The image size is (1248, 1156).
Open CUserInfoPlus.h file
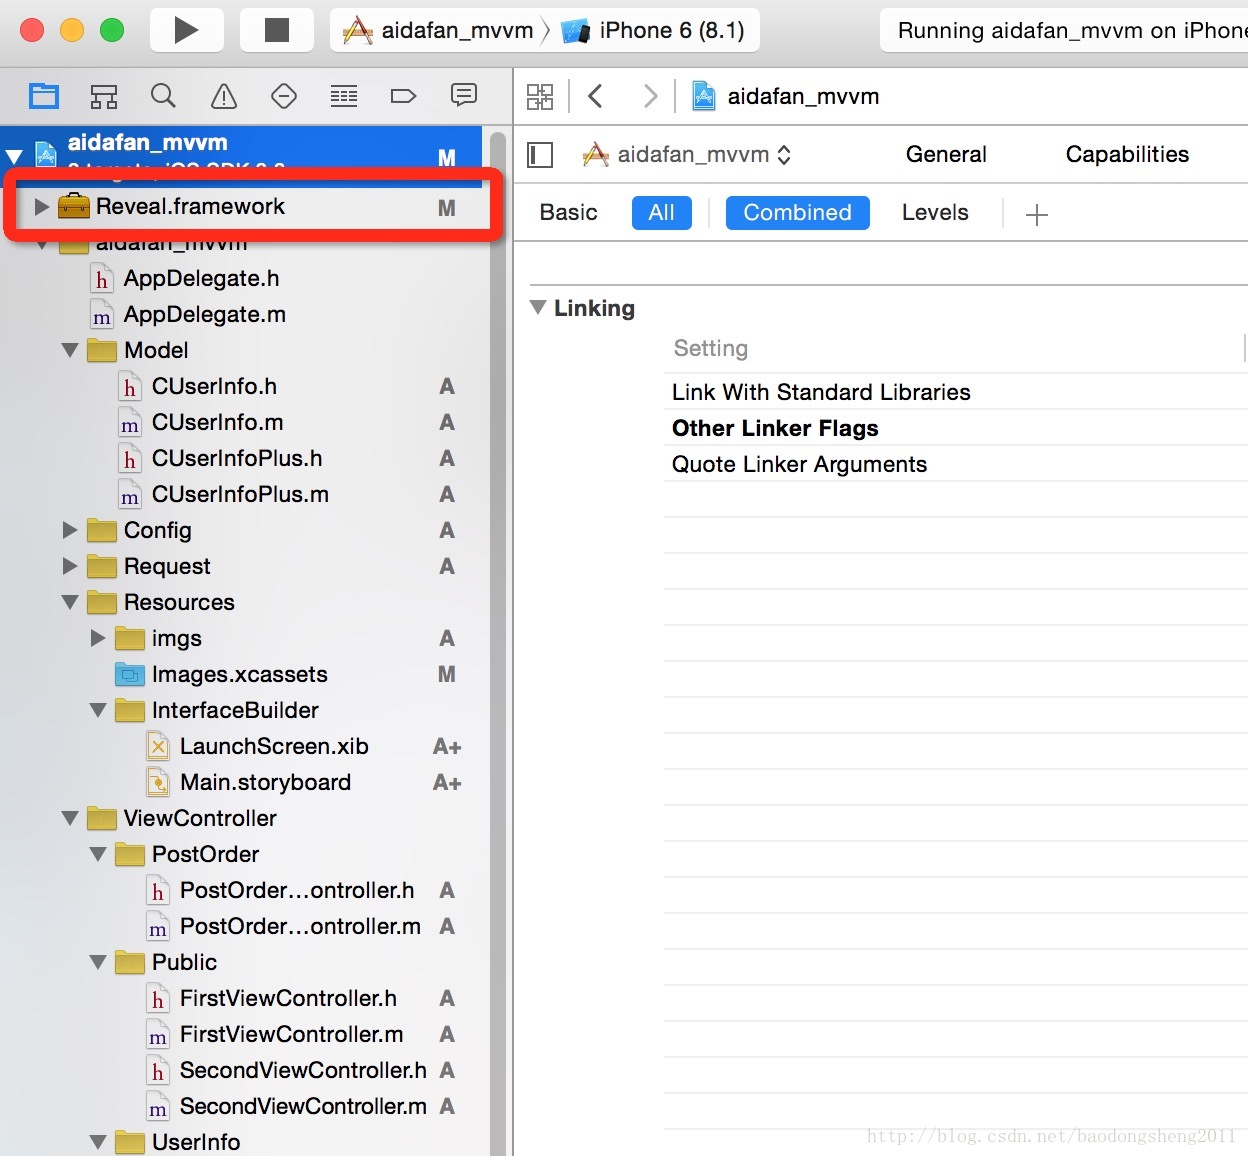[x=237, y=458]
